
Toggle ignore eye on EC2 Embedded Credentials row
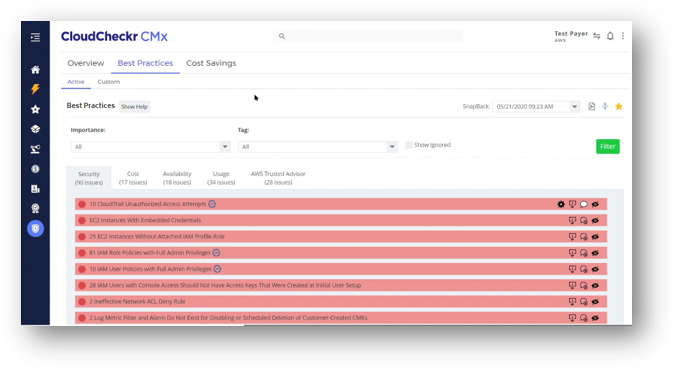tap(595, 221)
